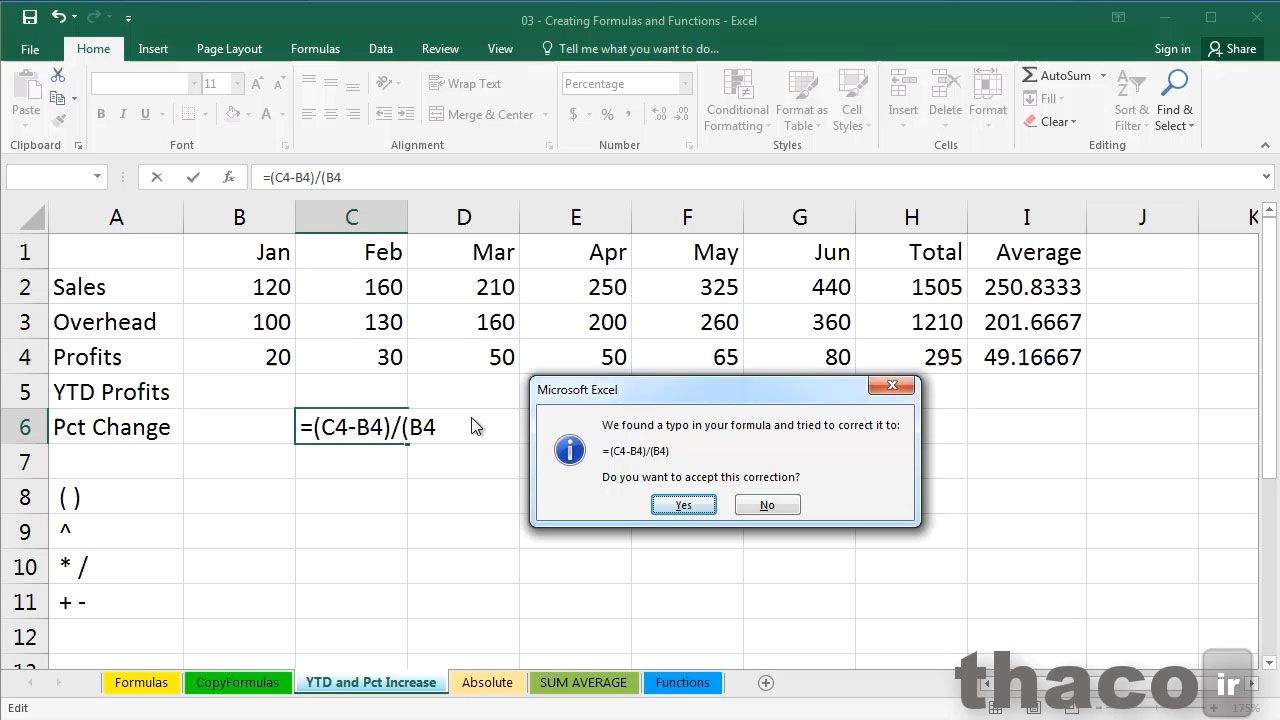Click the Cut scissors icon

tap(58, 76)
